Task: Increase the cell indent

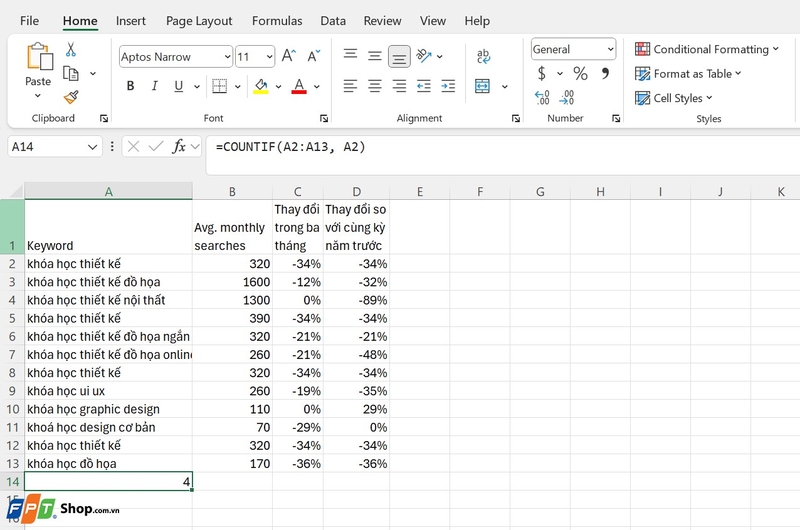Action: click(x=448, y=86)
